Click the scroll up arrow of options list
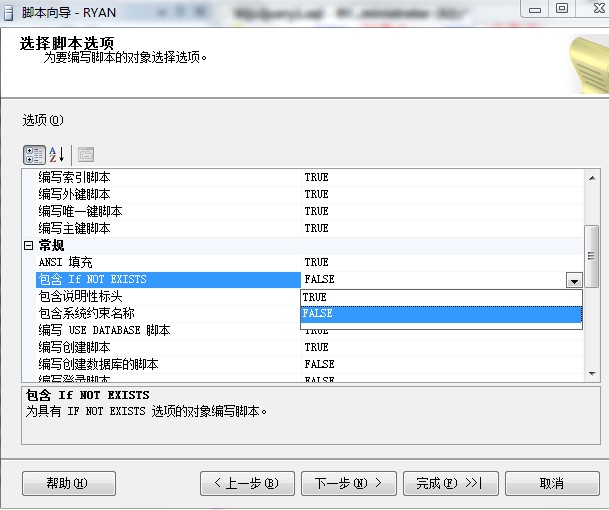The height and width of the screenshot is (510, 609). pyautogui.click(x=591, y=177)
